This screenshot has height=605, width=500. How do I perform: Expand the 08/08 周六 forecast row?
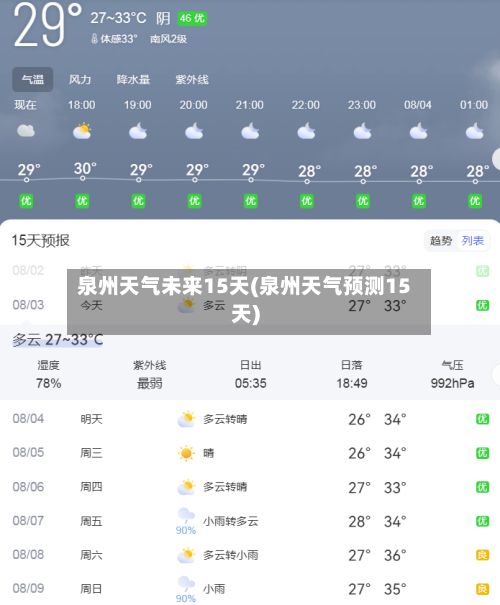point(250,555)
